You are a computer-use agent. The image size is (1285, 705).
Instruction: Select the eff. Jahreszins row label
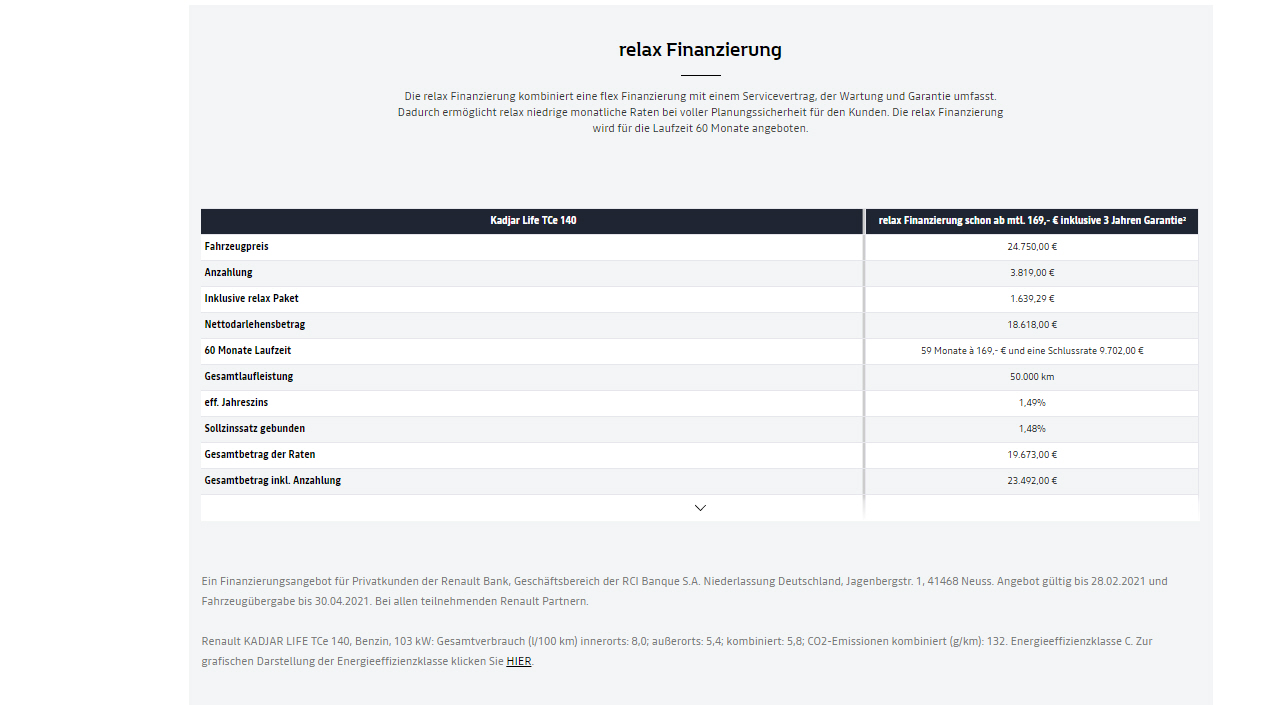(x=237, y=403)
